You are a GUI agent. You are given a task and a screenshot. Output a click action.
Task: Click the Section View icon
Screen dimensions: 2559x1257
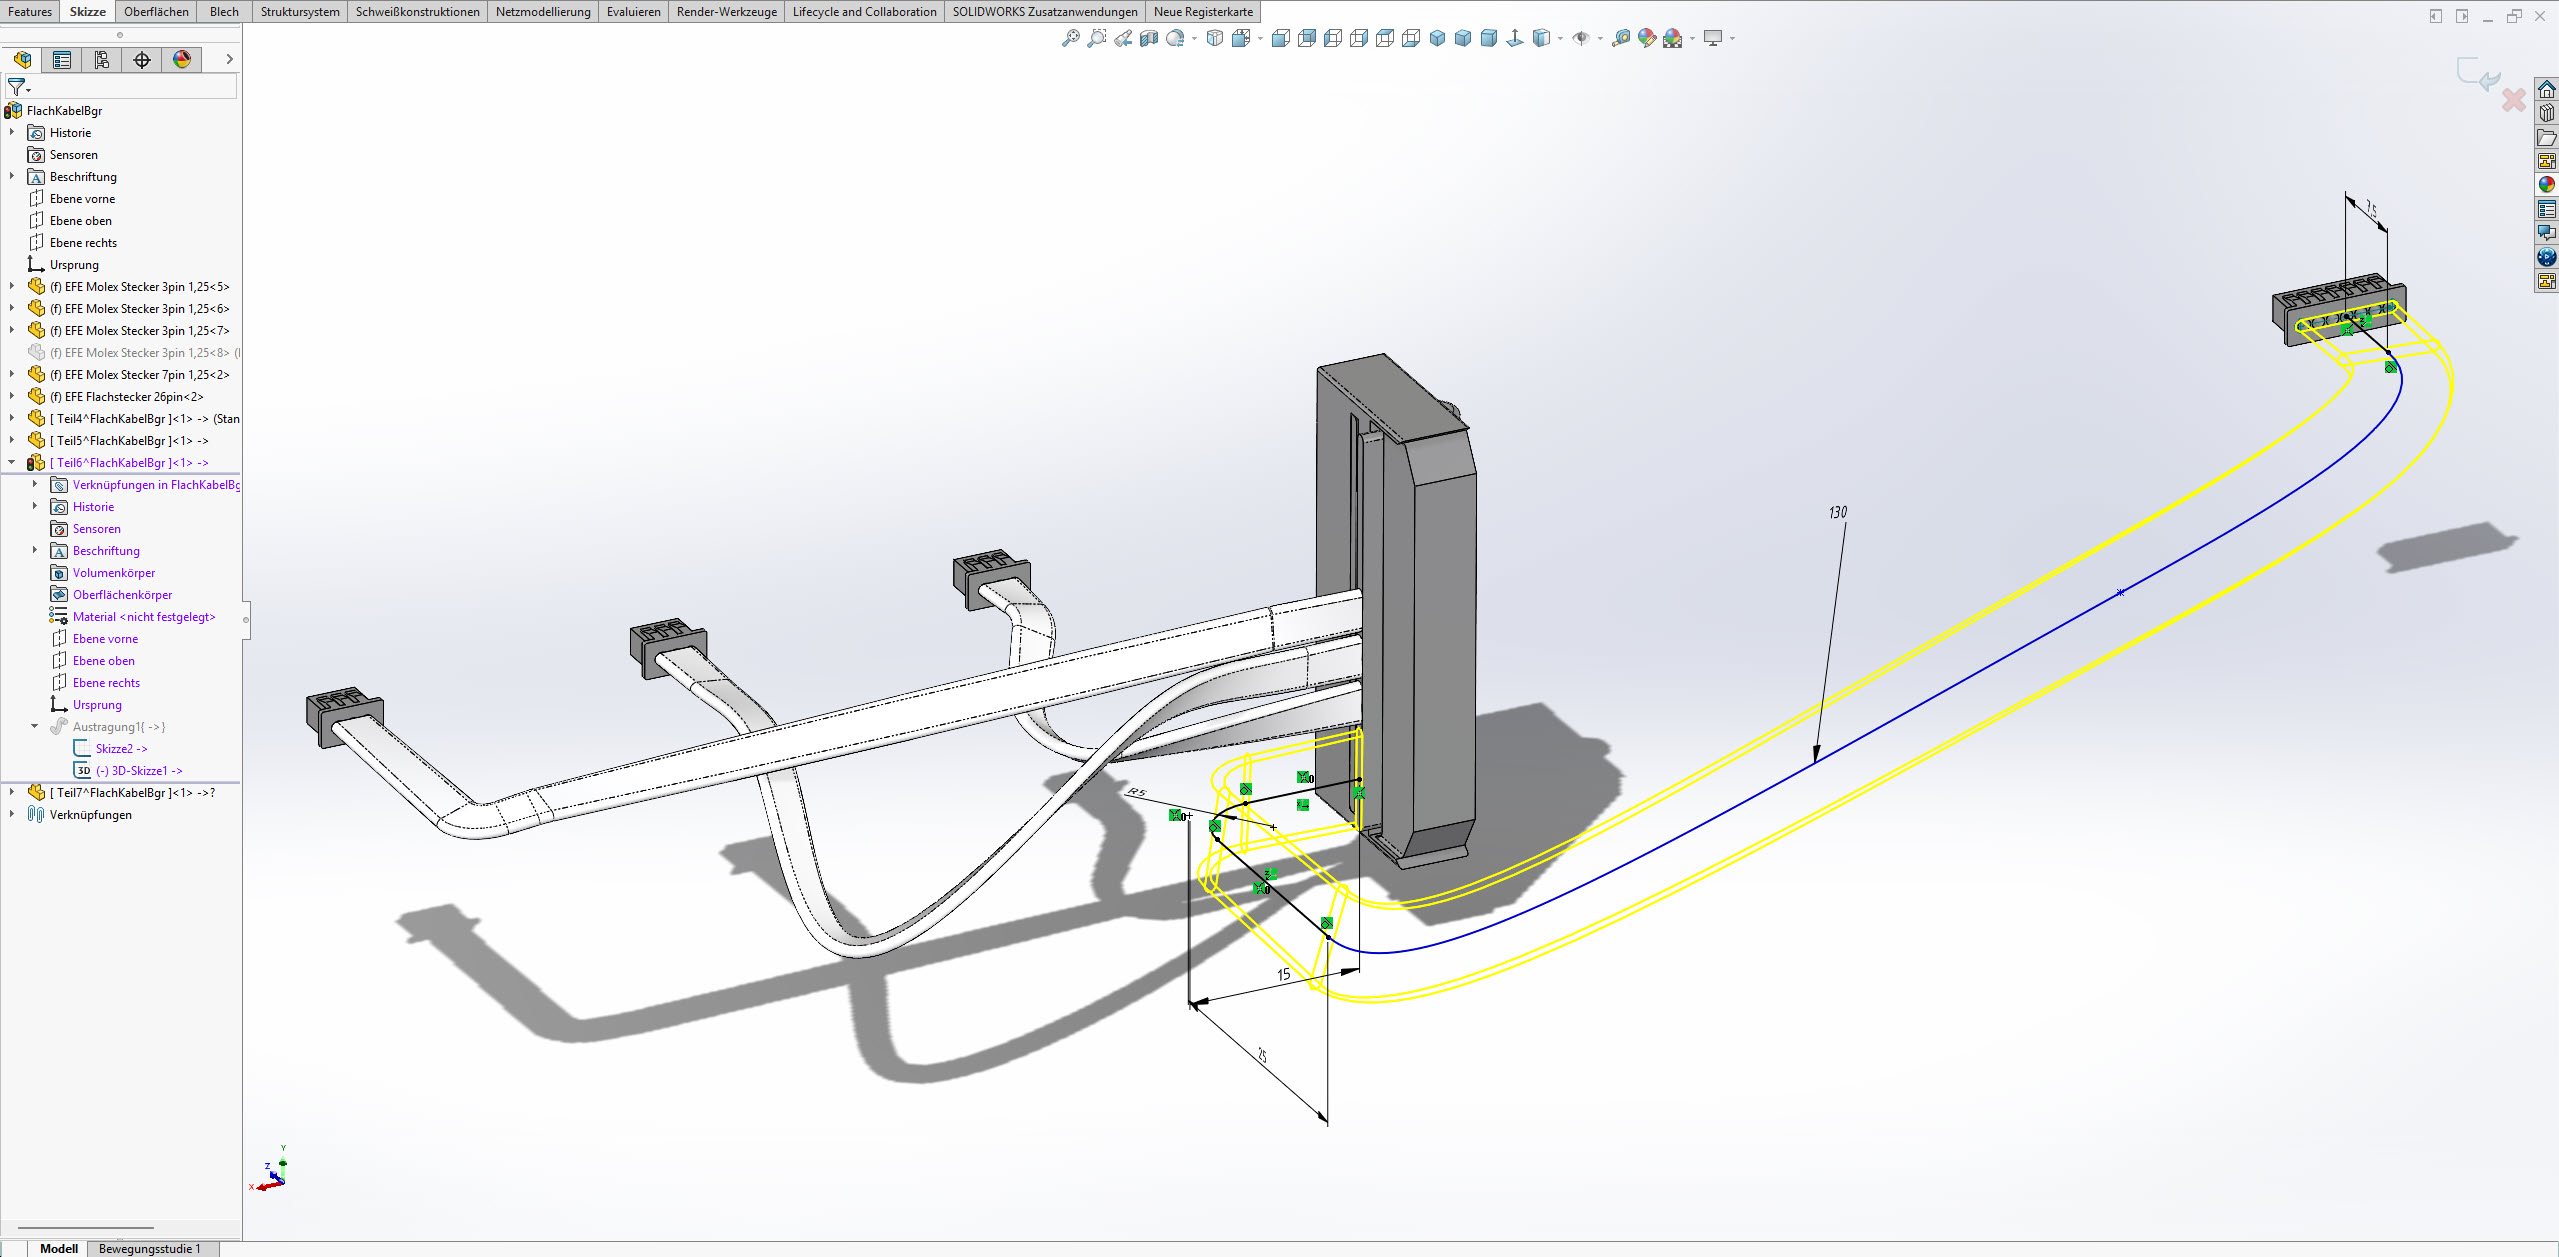[1149, 38]
